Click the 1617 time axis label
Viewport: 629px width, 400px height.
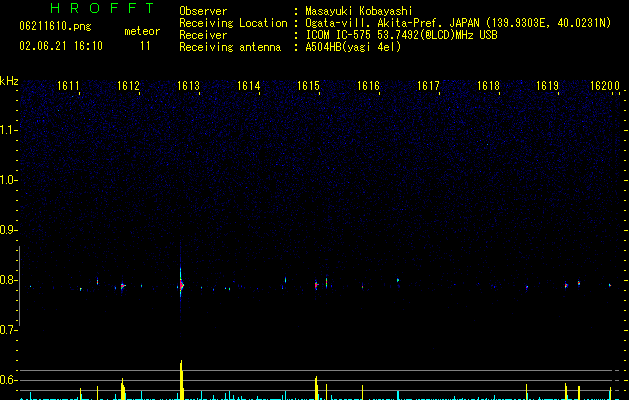pyautogui.click(x=428, y=86)
